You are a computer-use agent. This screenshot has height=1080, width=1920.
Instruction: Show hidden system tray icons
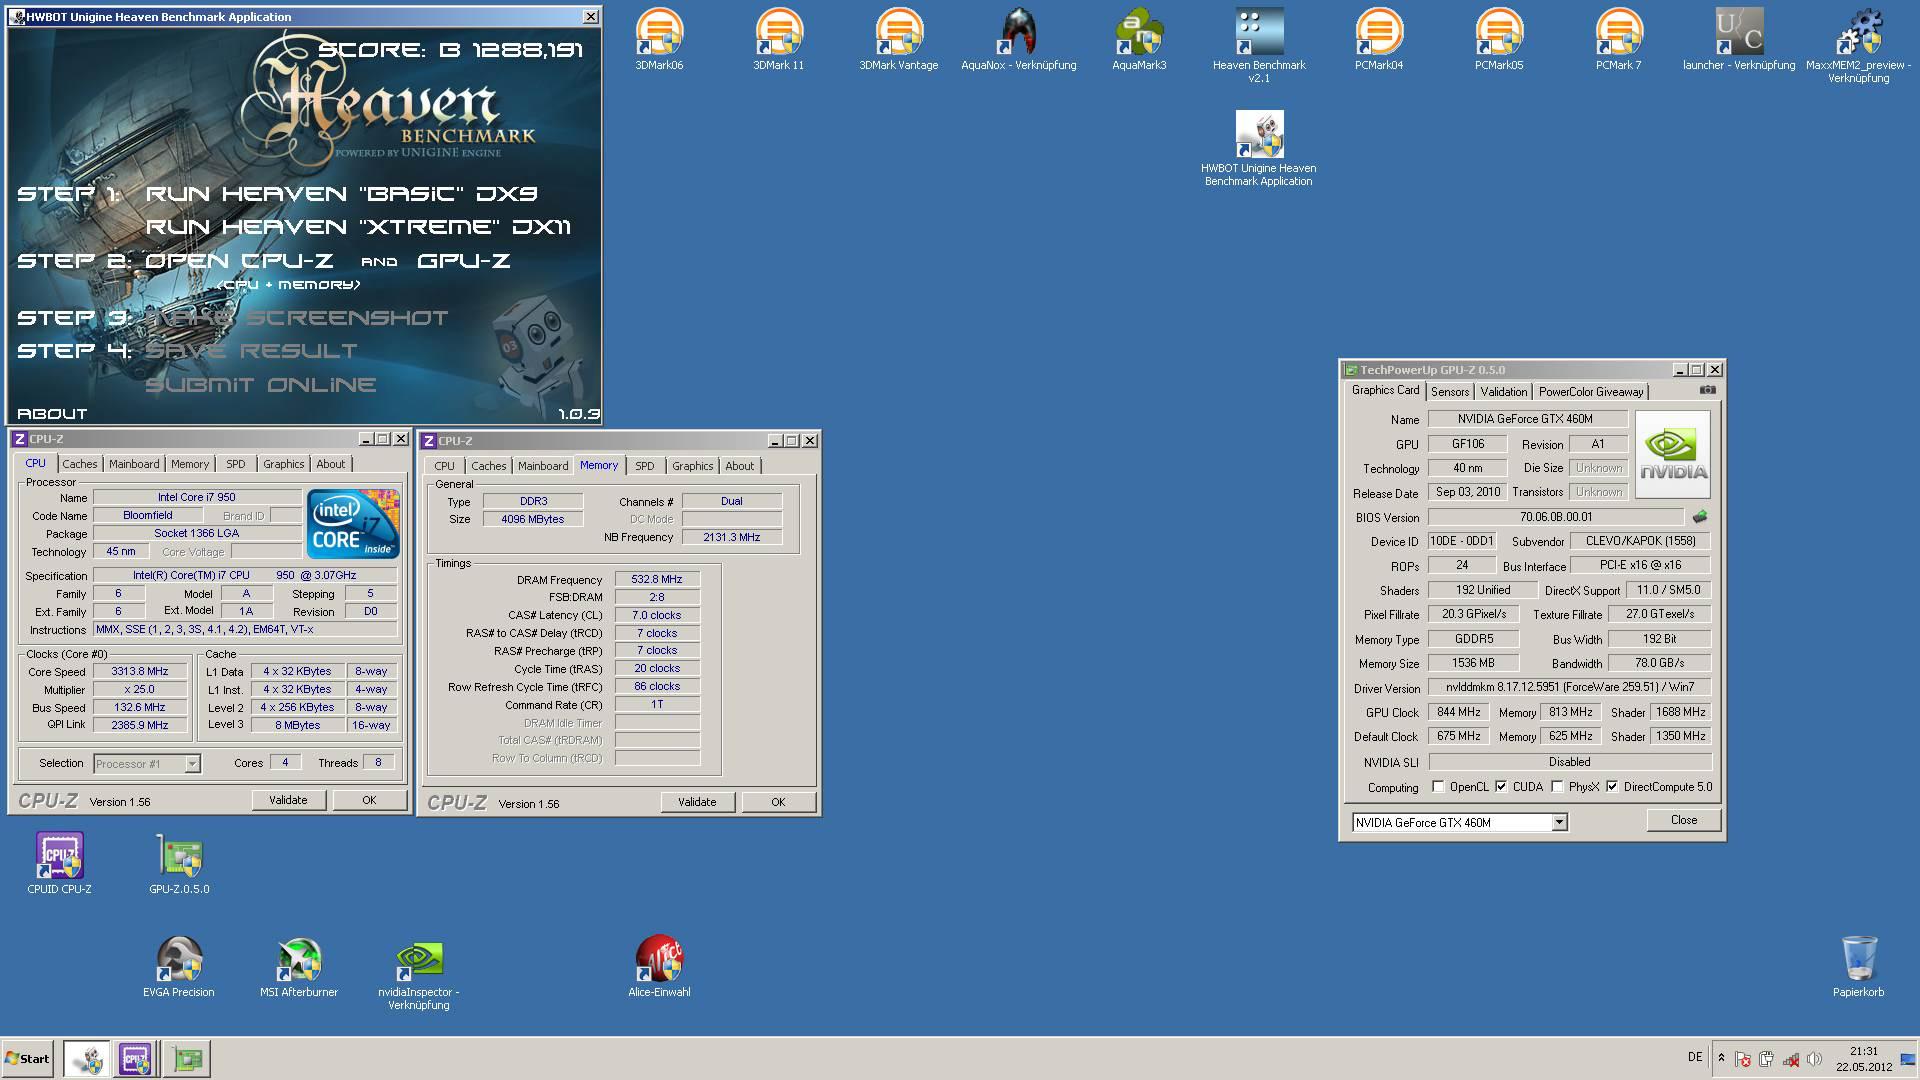click(x=1721, y=1057)
